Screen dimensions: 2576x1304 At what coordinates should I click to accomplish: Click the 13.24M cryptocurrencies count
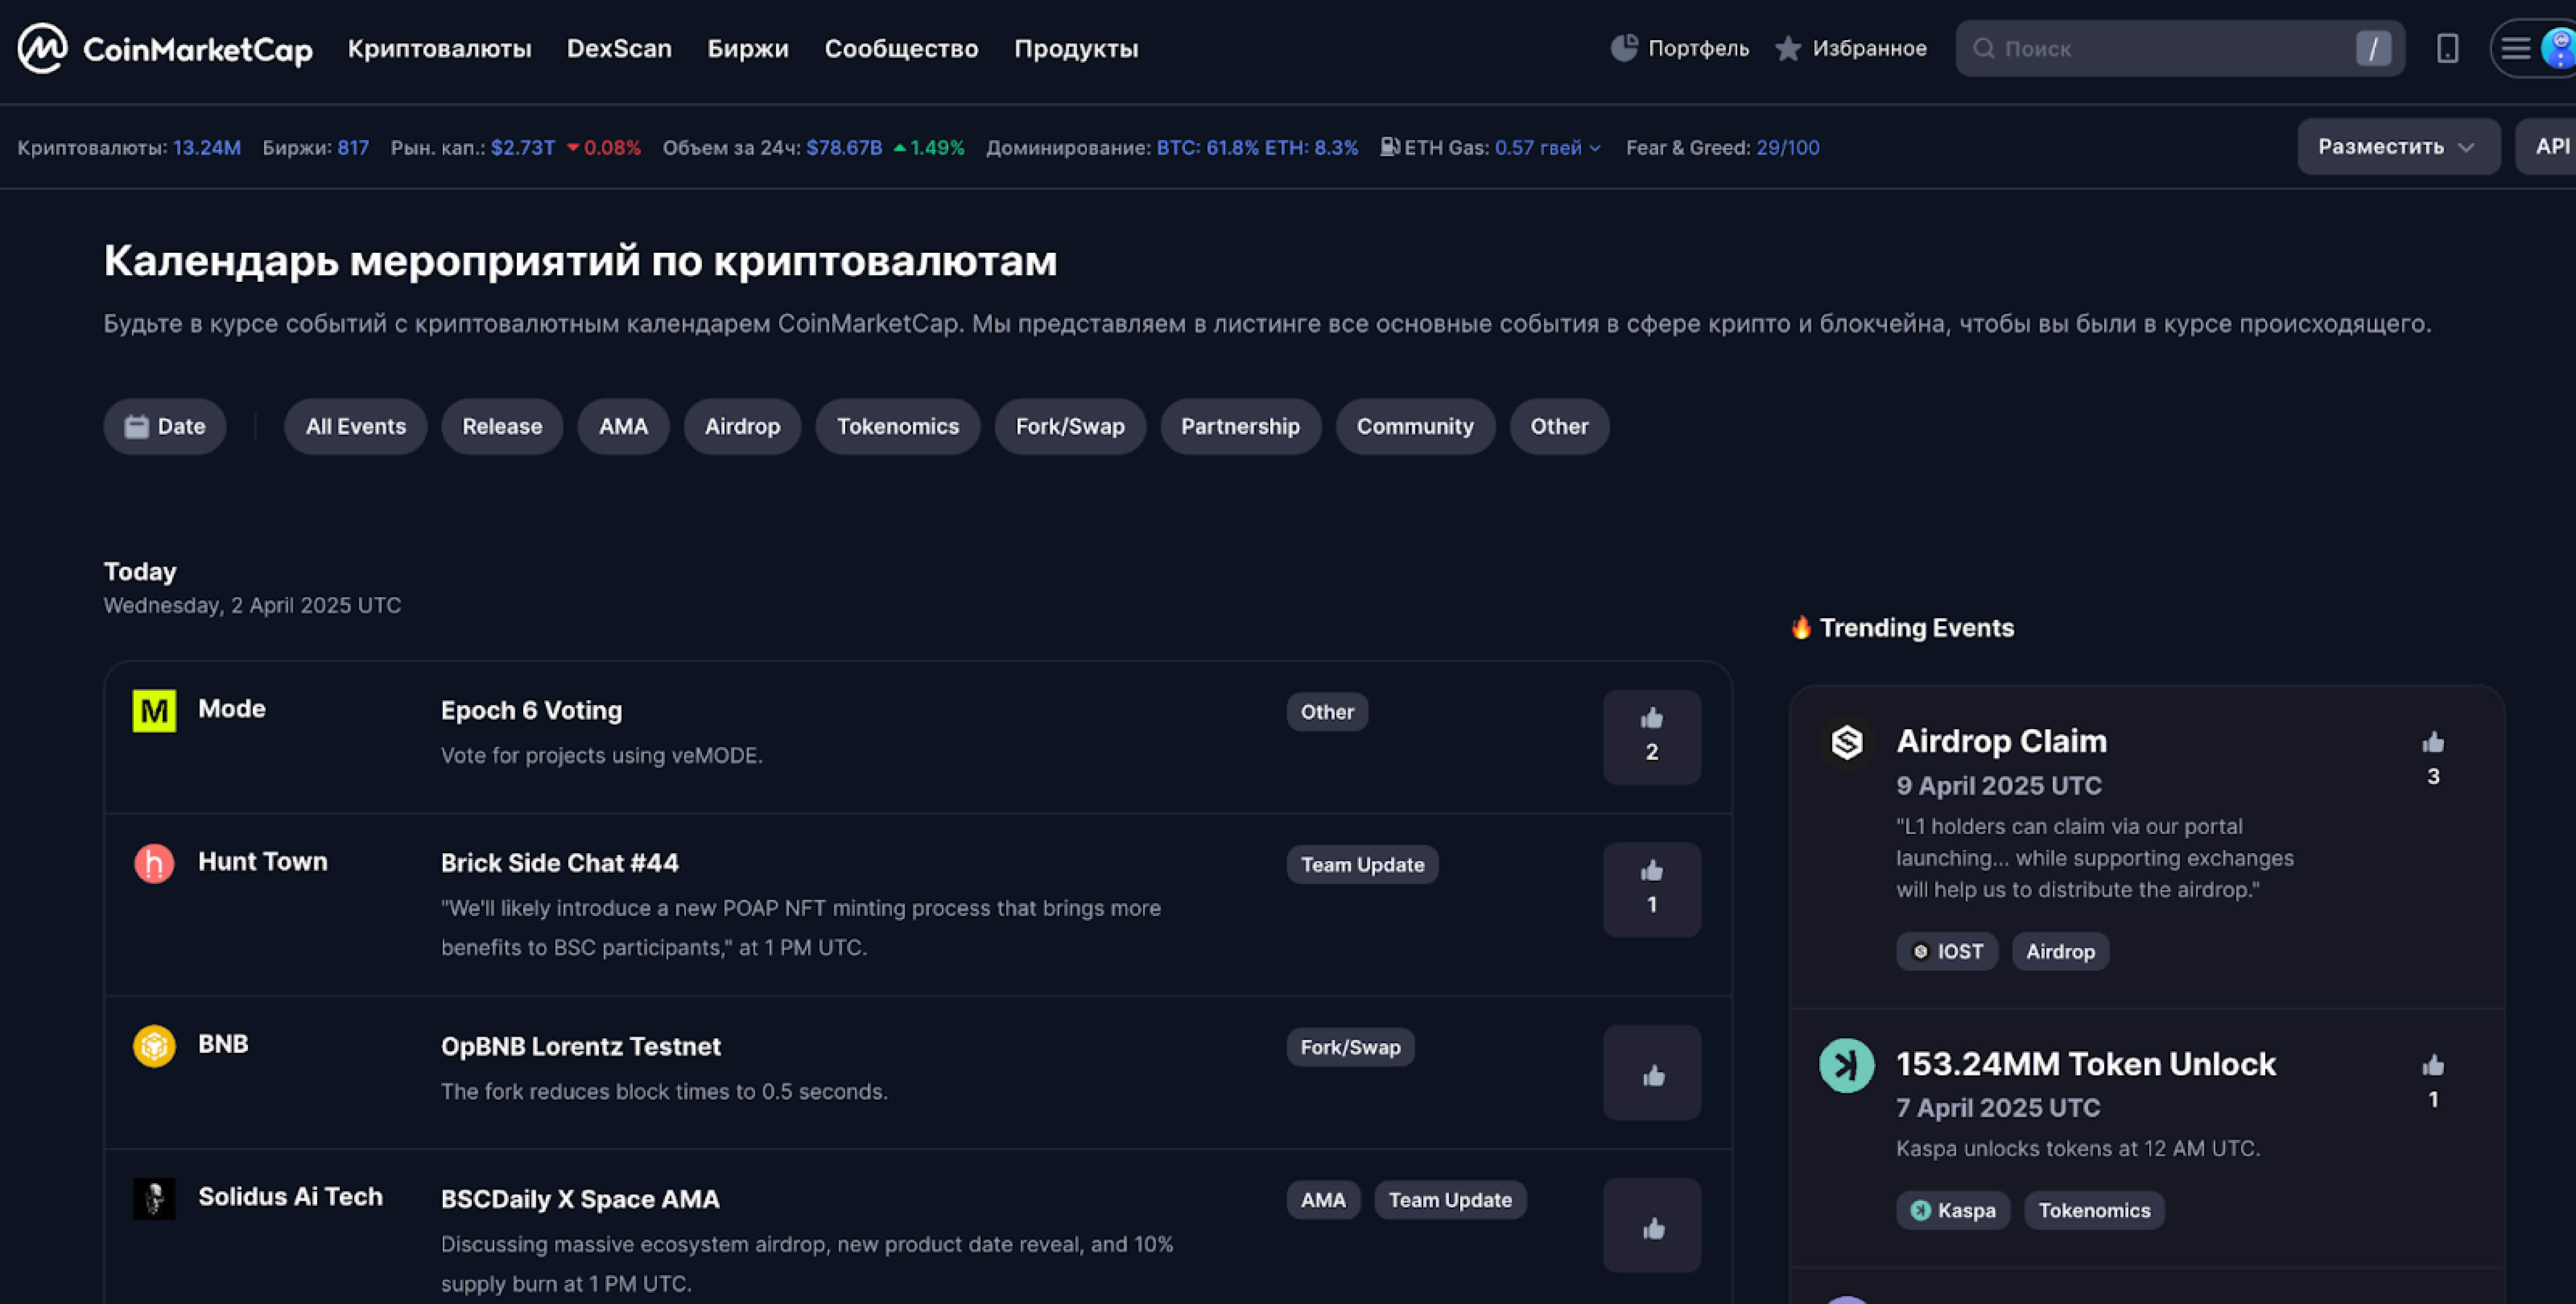coord(207,148)
